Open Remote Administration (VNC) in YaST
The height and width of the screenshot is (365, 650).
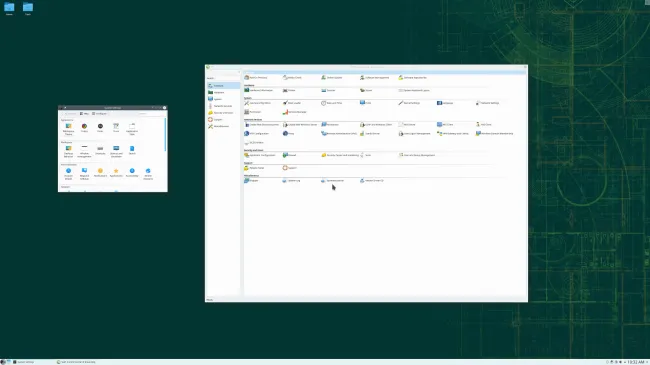[x=339, y=134]
